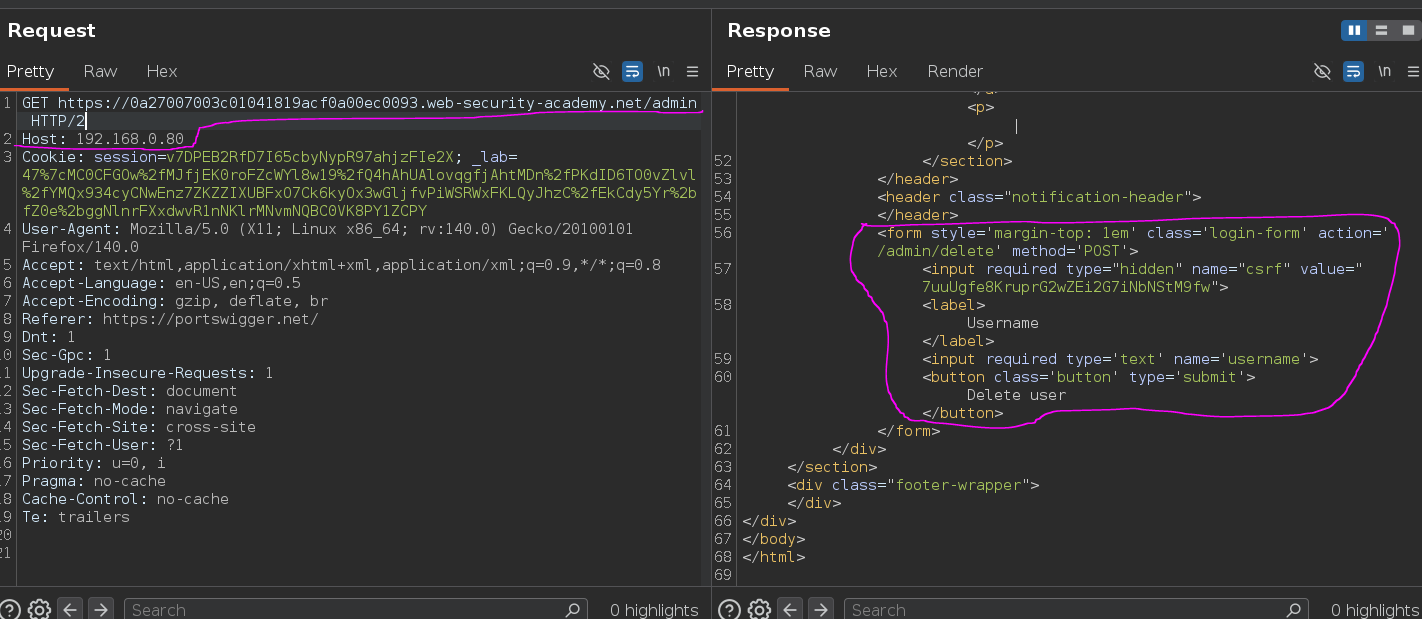Viewport: 1422px width, 619px height.
Task: Switch Request panel to Hex tab
Action: pyautogui.click(x=162, y=71)
